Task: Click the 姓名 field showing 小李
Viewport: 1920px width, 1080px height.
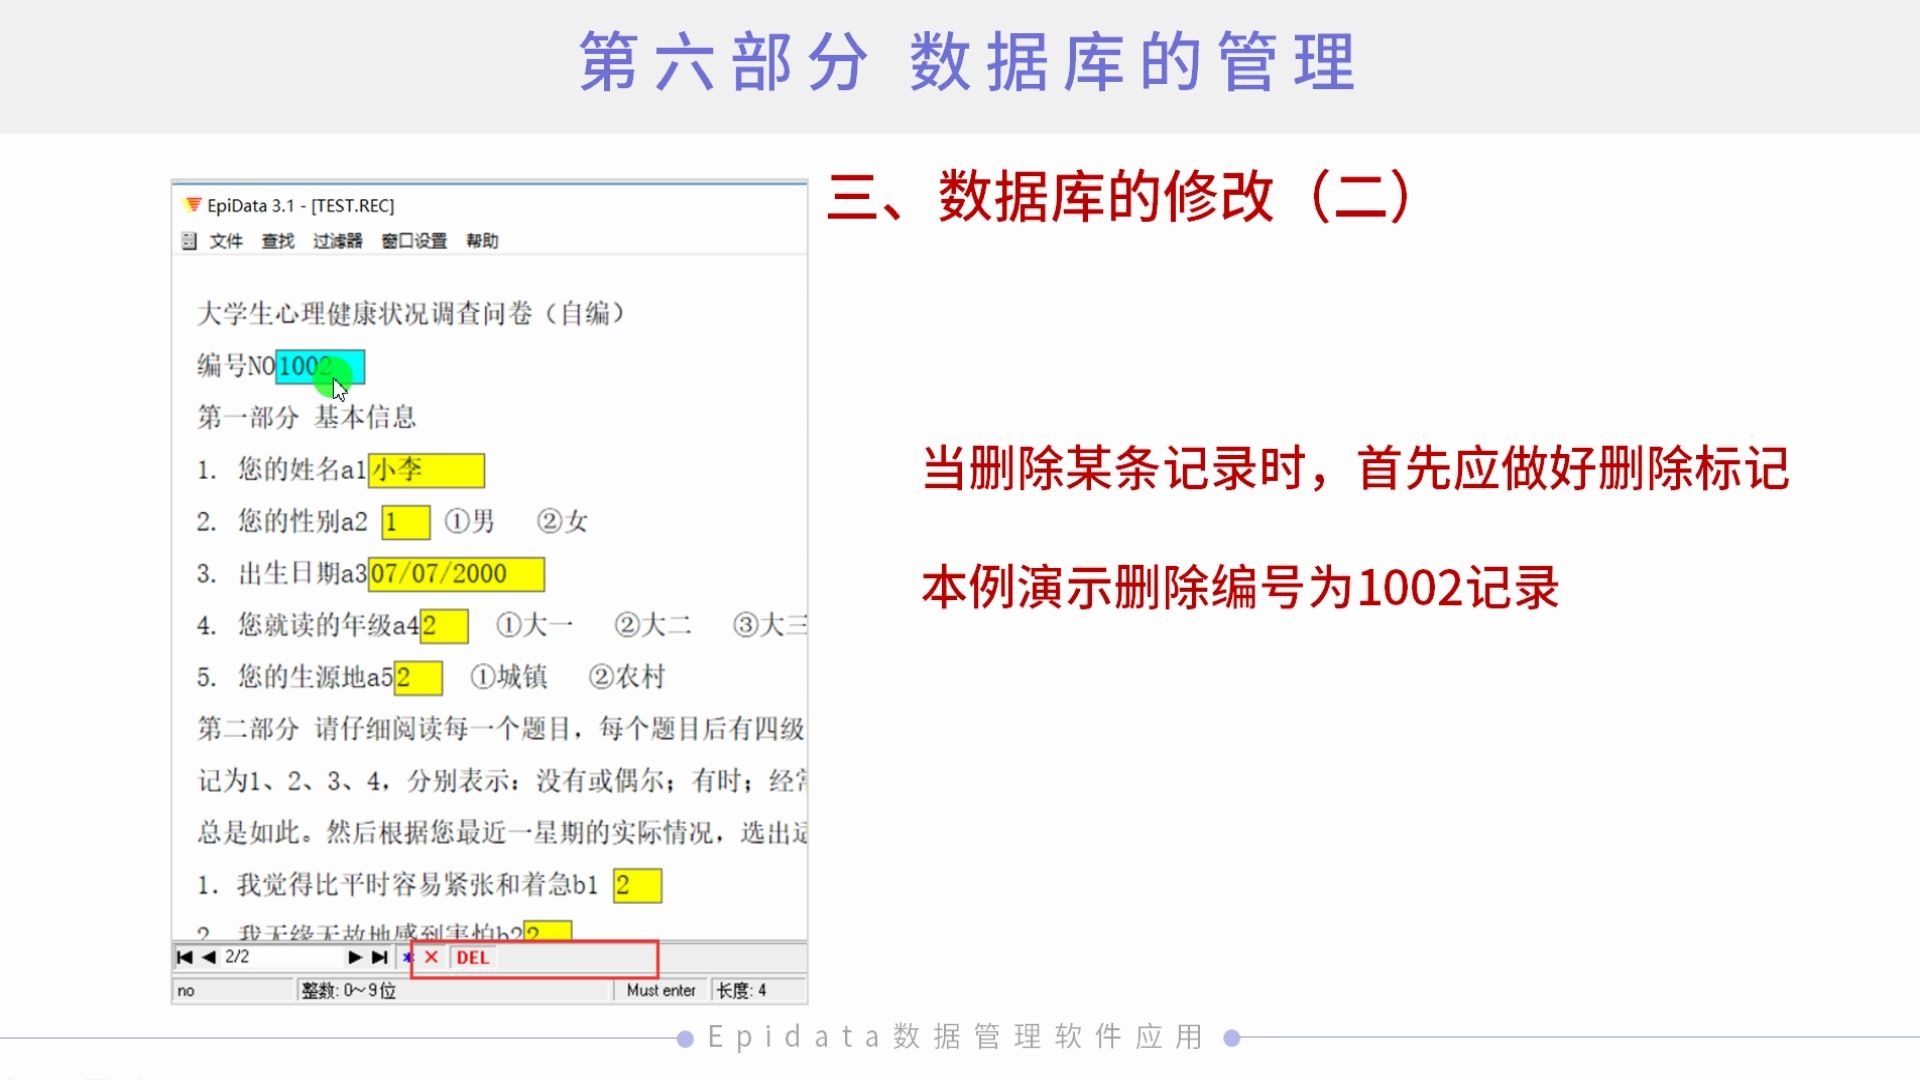Action: tap(425, 470)
